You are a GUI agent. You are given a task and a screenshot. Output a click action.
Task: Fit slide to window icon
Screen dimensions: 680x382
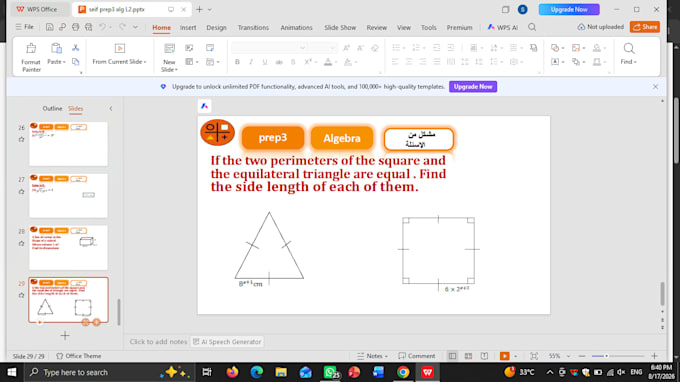pos(534,356)
